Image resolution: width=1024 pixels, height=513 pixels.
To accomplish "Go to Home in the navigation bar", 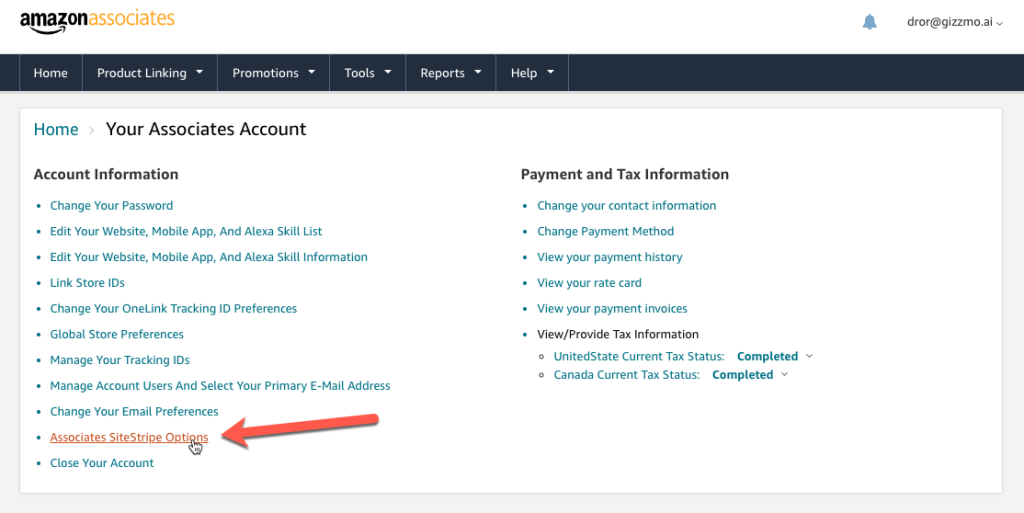I will [x=51, y=73].
